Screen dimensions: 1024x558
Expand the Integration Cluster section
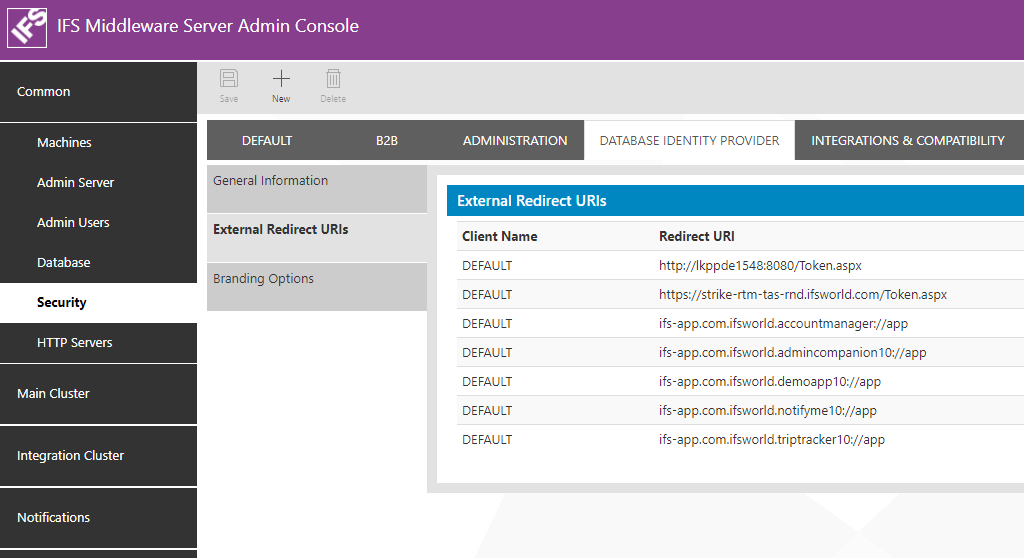click(x=98, y=455)
